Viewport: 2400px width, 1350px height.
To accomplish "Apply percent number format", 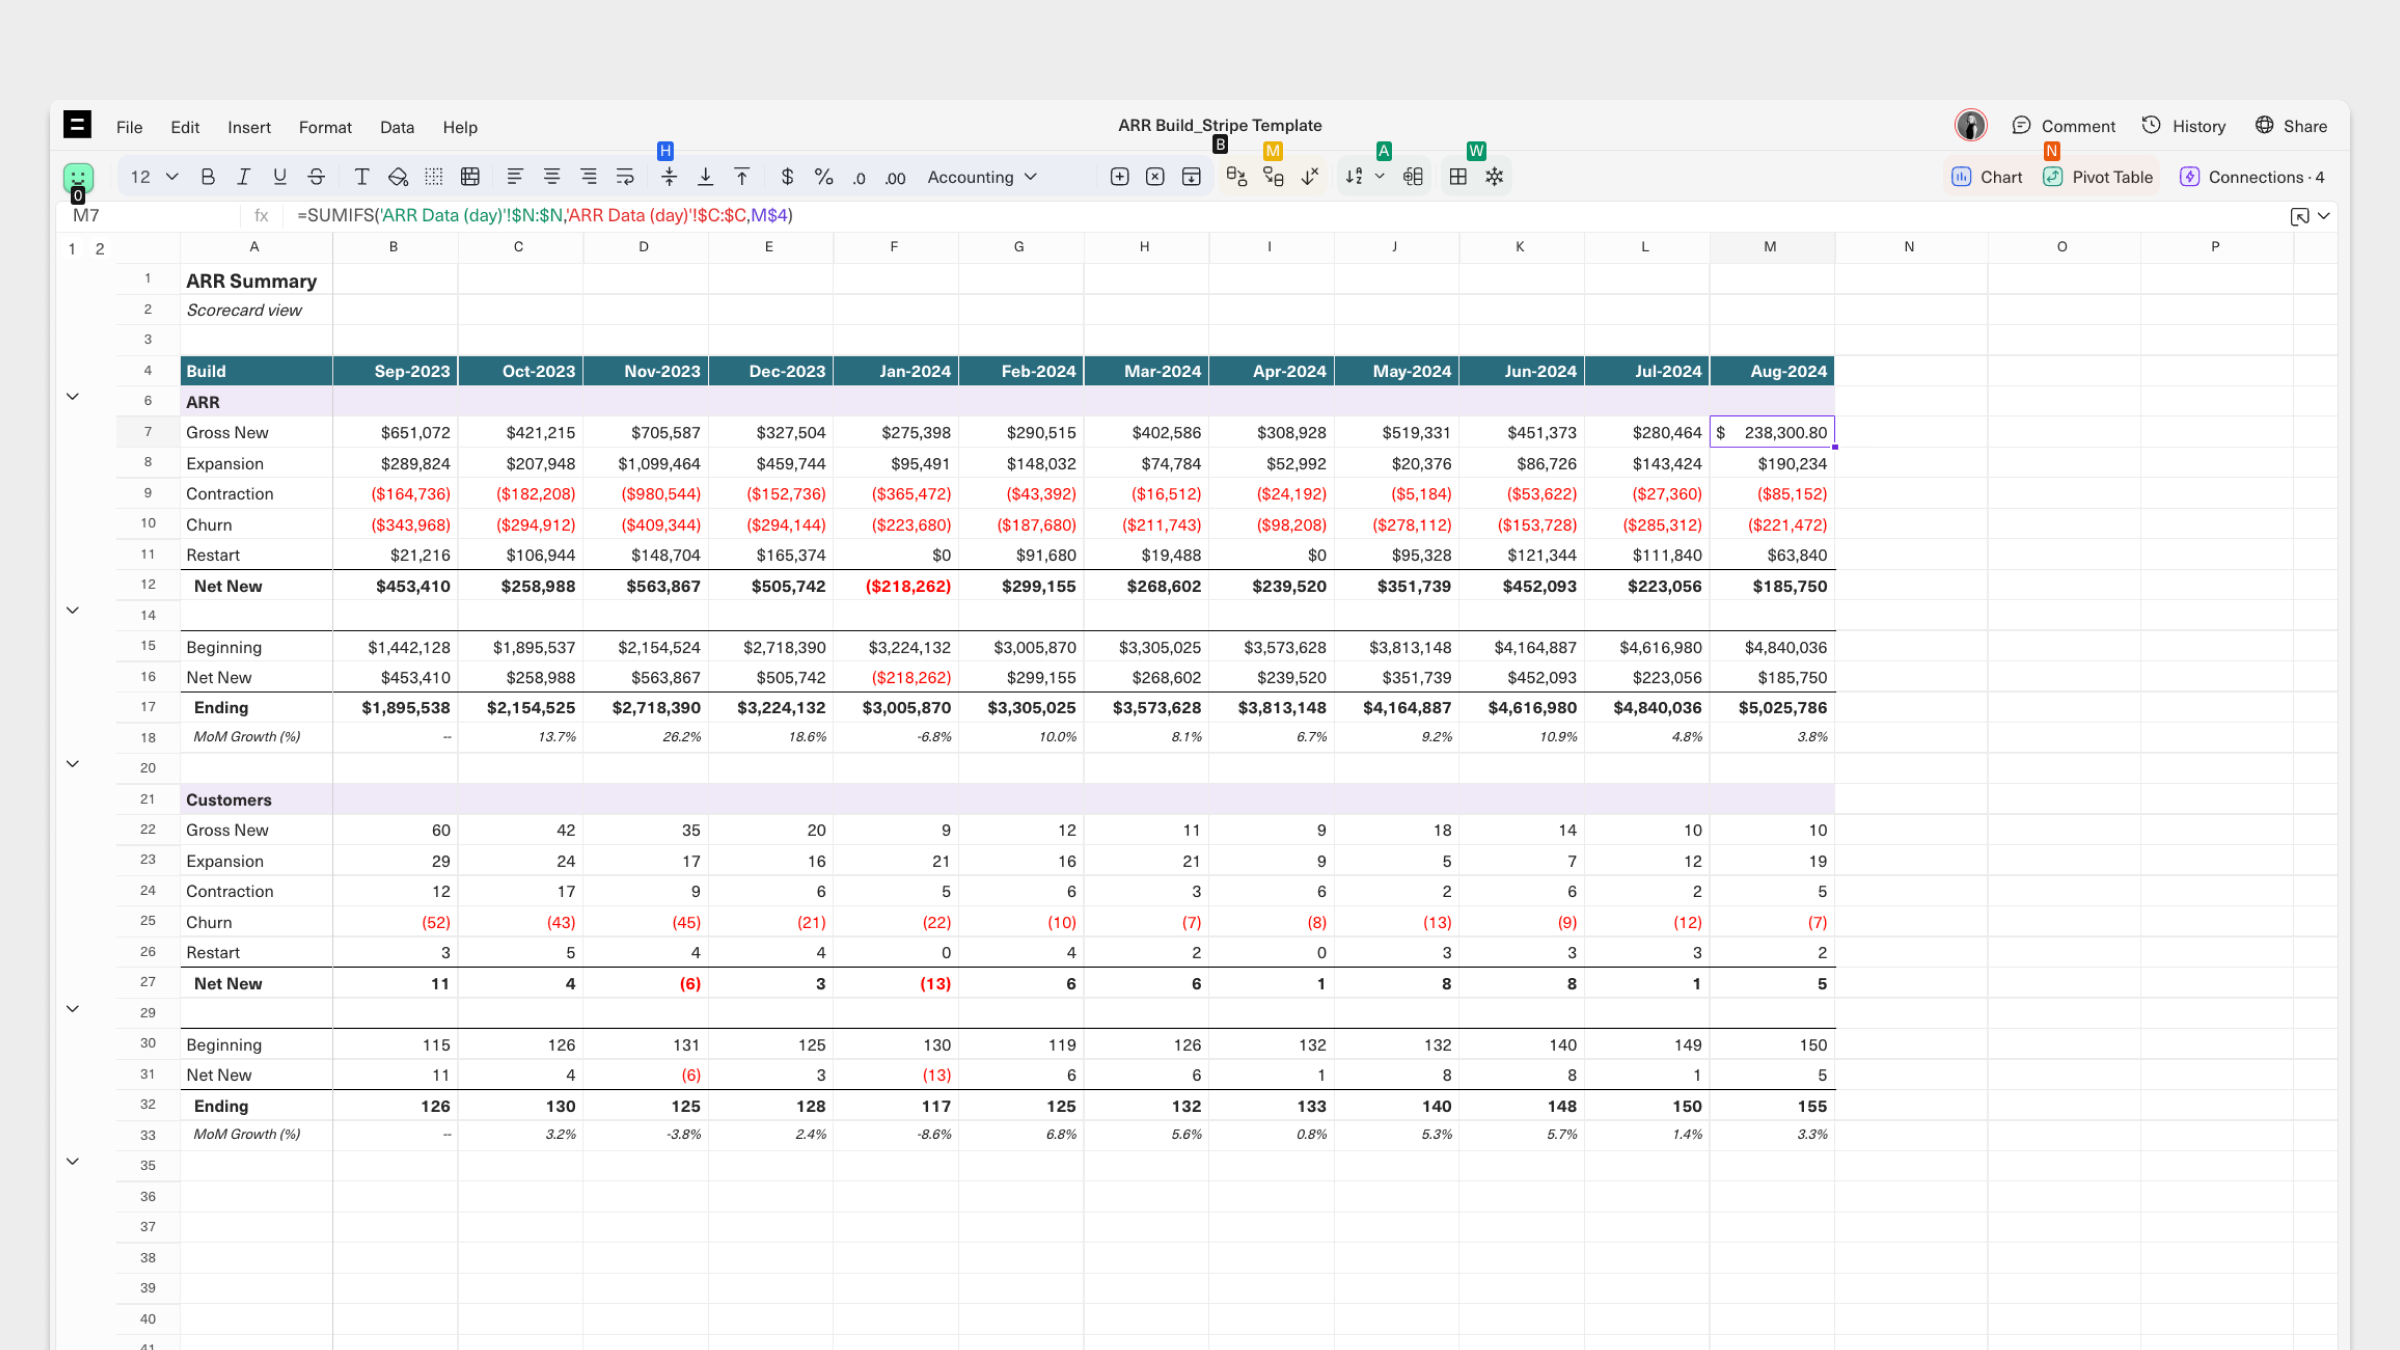I will (823, 177).
